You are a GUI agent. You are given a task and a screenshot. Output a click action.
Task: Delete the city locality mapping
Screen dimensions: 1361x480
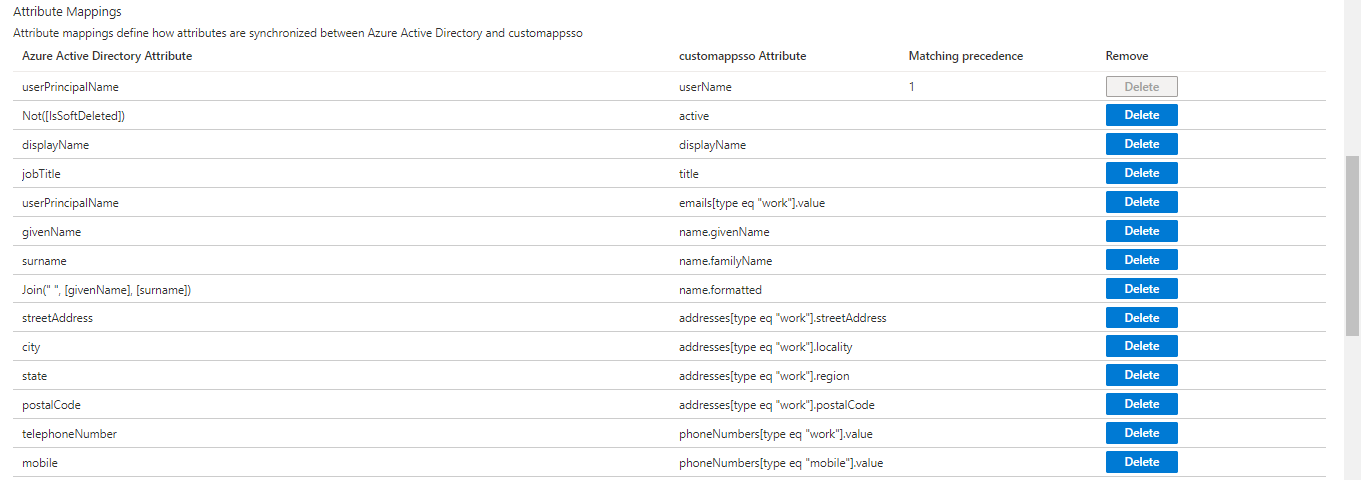pos(1141,346)
